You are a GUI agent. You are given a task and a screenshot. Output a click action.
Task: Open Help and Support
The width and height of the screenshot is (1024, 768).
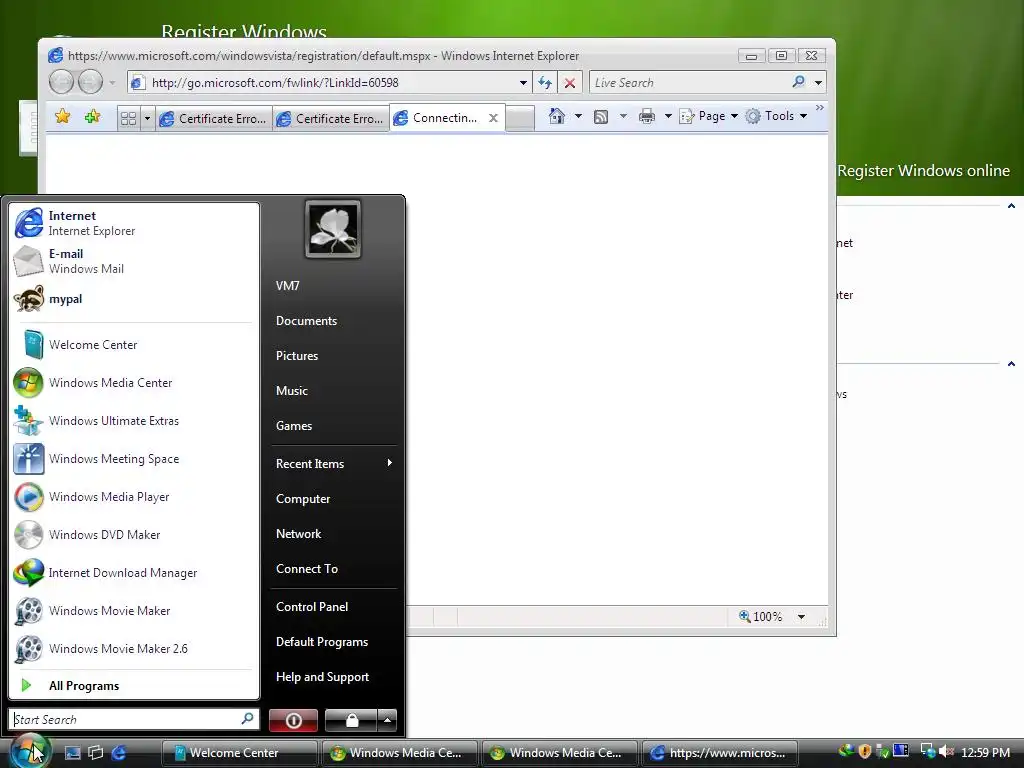333,677
